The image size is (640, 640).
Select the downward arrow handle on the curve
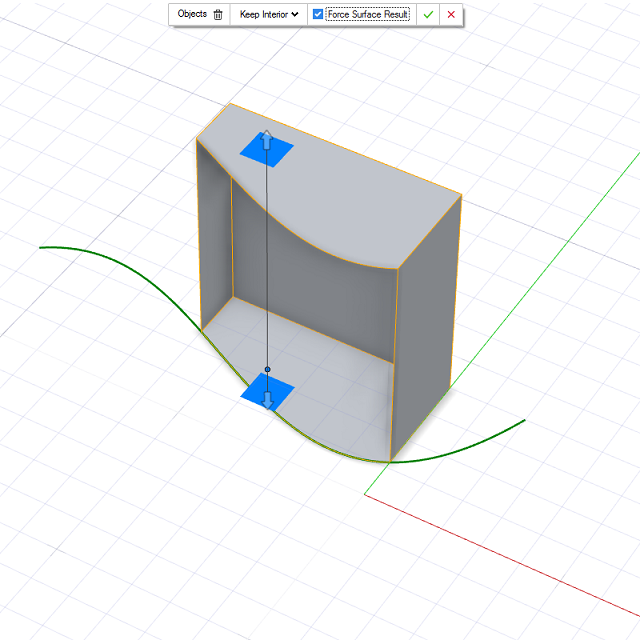point(267,397)
